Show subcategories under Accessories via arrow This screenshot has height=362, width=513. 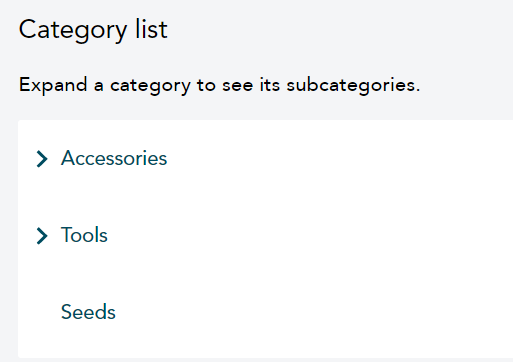(42, 159)
